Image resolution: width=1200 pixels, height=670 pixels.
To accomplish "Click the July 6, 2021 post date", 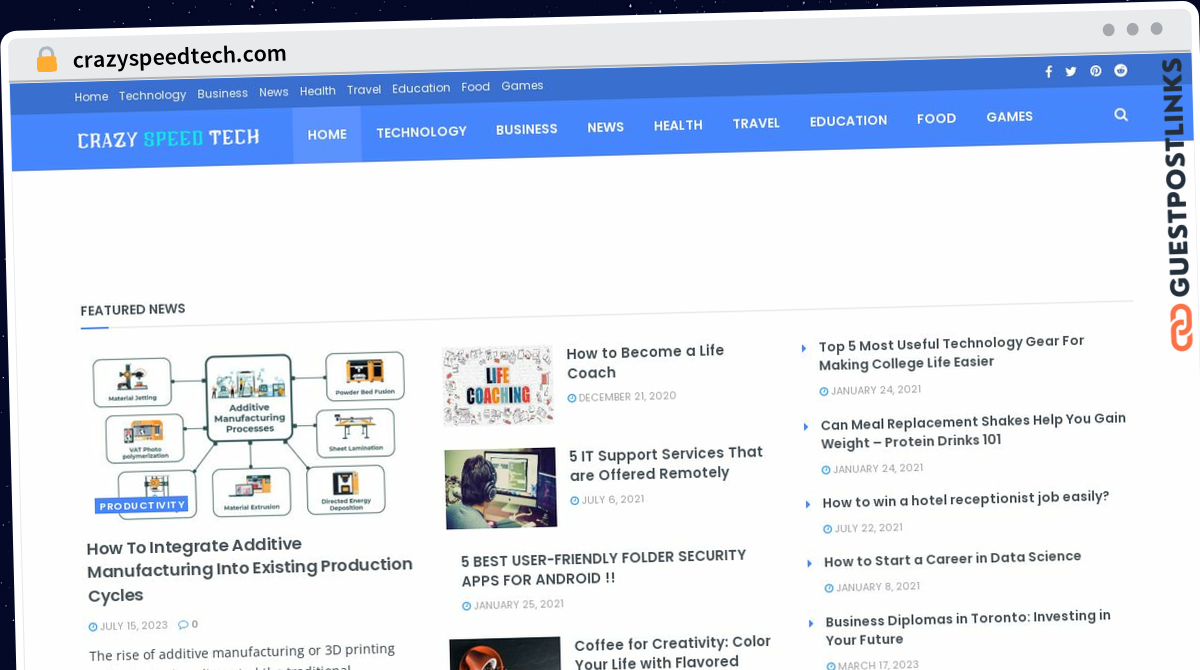I will point(612,499).
